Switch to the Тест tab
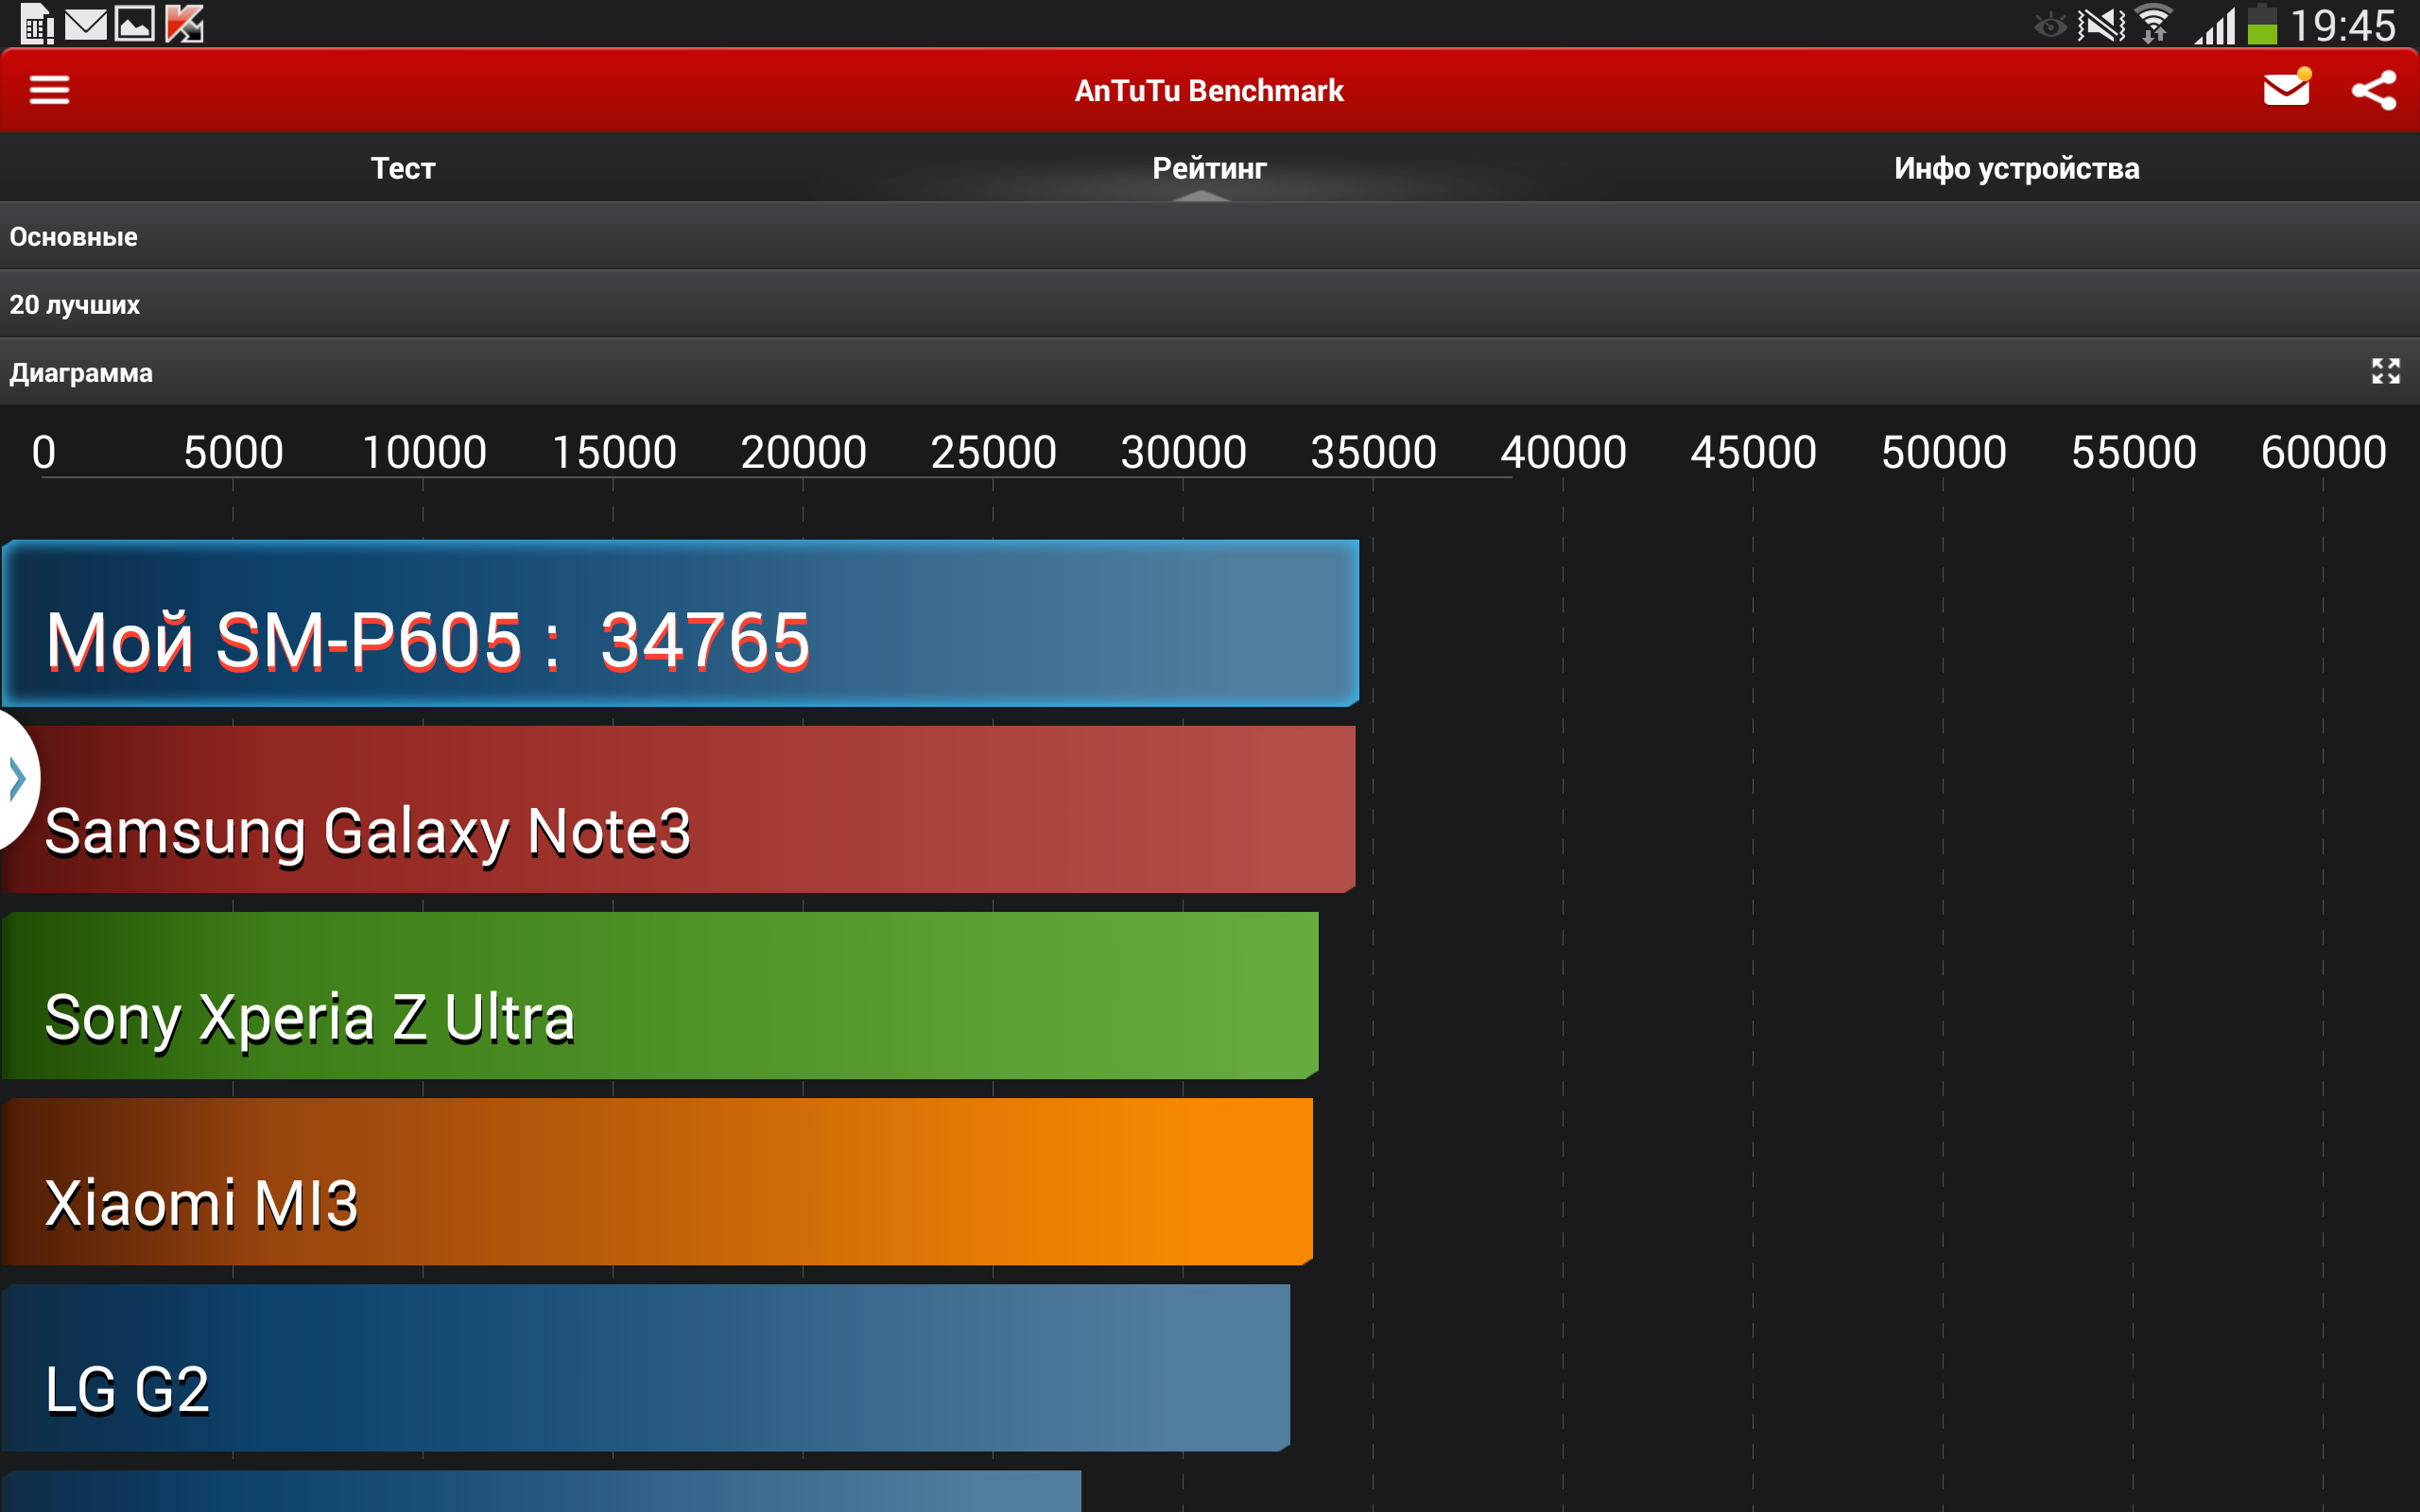The width and height of the screenshot is (2420, 1512). [403, 168]
